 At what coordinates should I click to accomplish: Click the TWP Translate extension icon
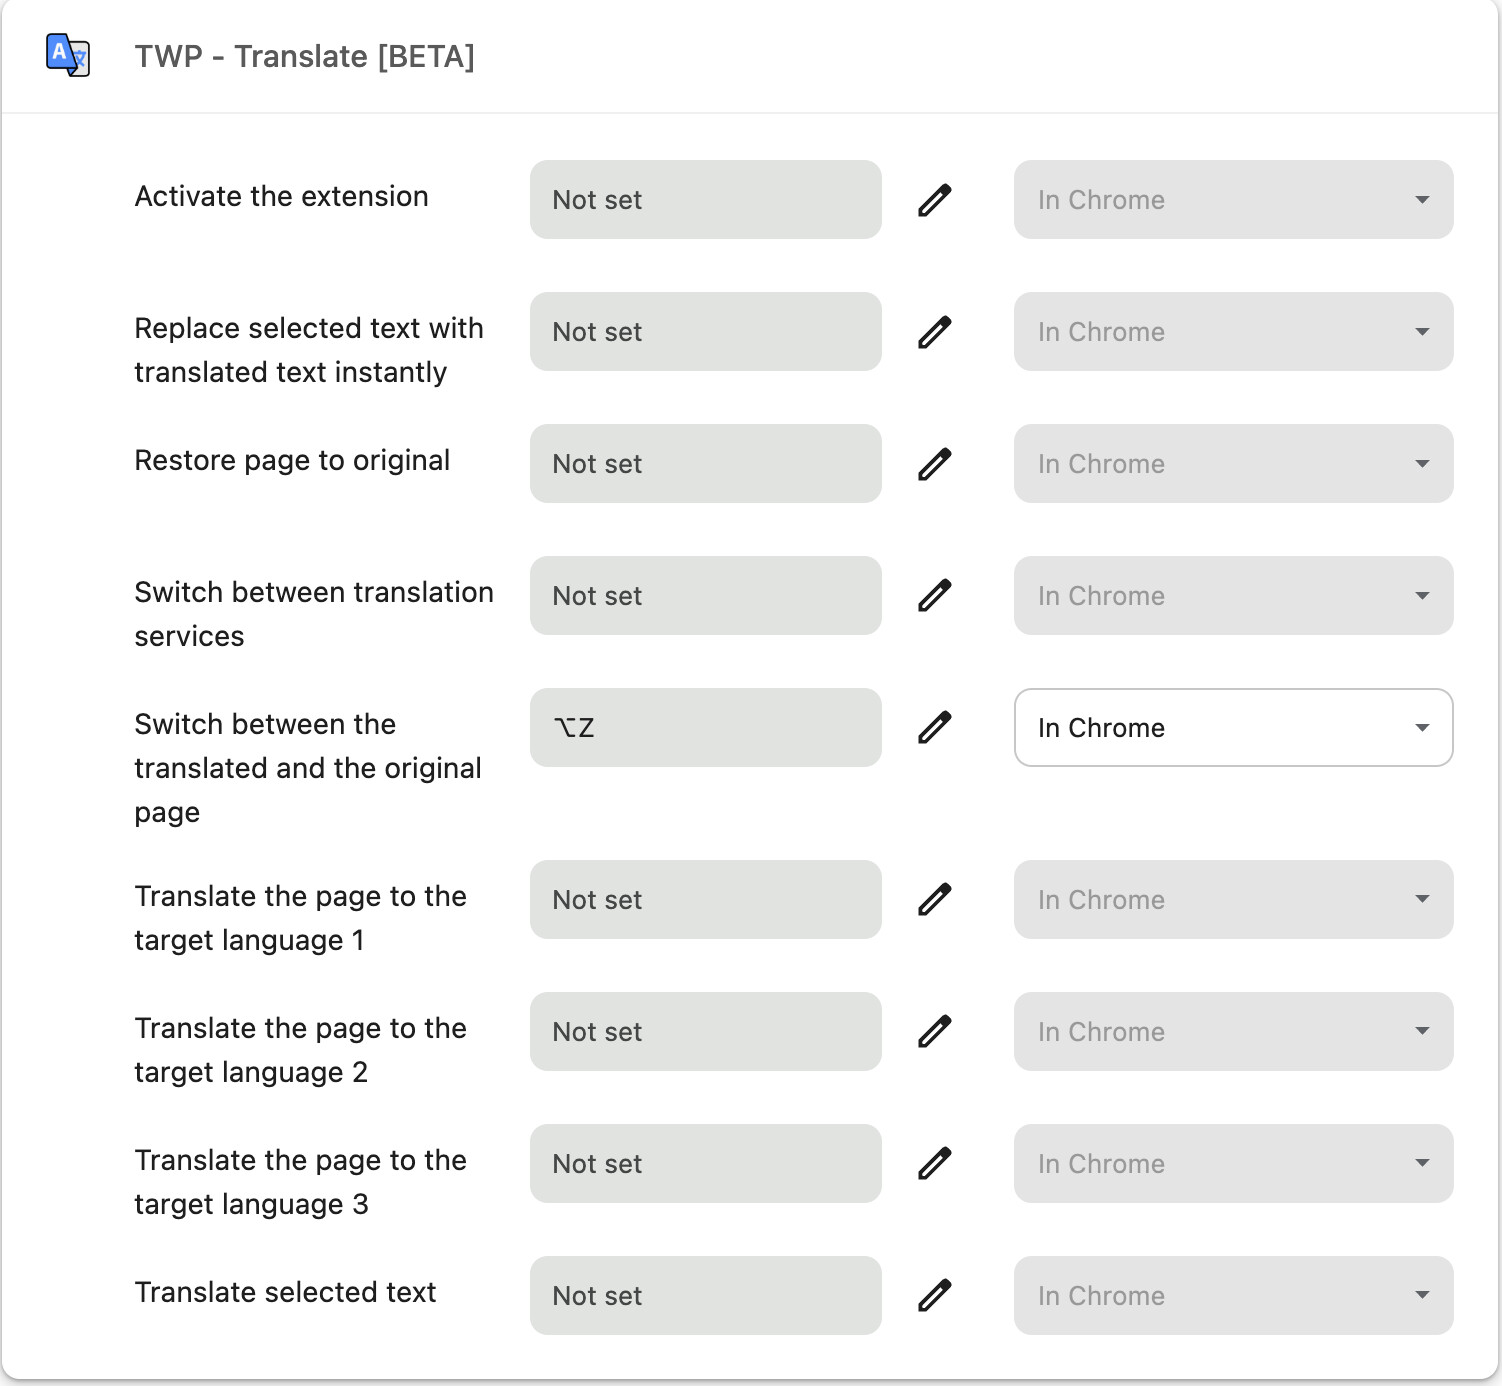point(68,55)
